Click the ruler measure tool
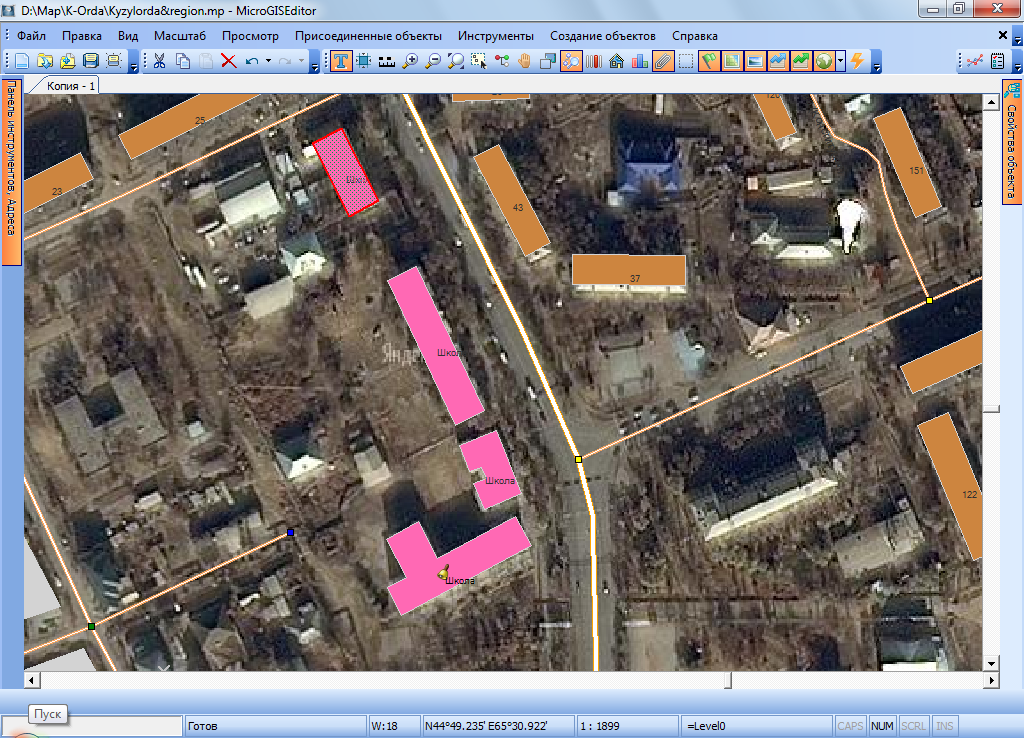Screen dimensions: 1024x738 tap(387, 61)
